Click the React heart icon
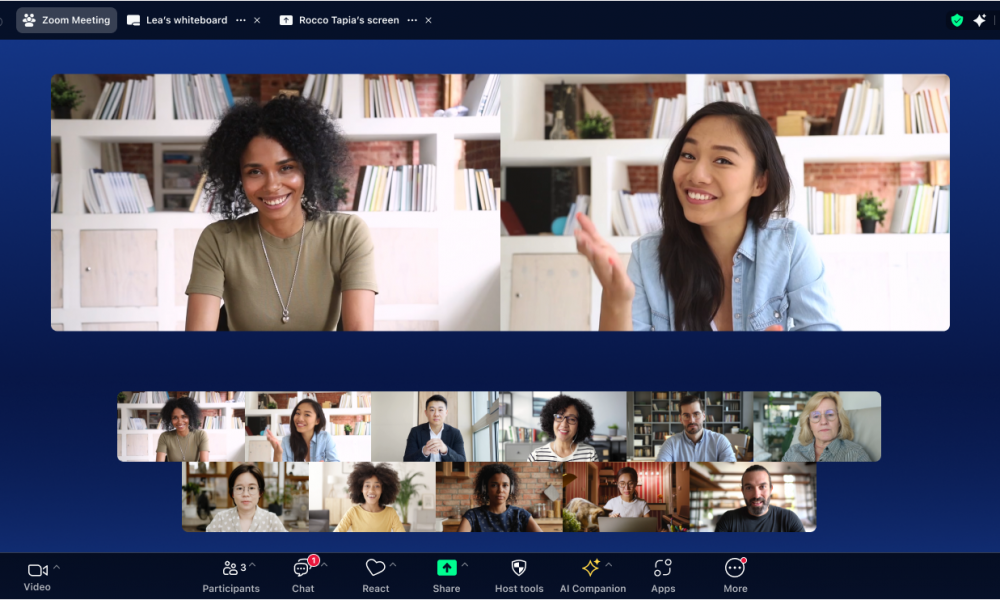The height and width of the screenshot is (600, 1000). tap(375, 568)
